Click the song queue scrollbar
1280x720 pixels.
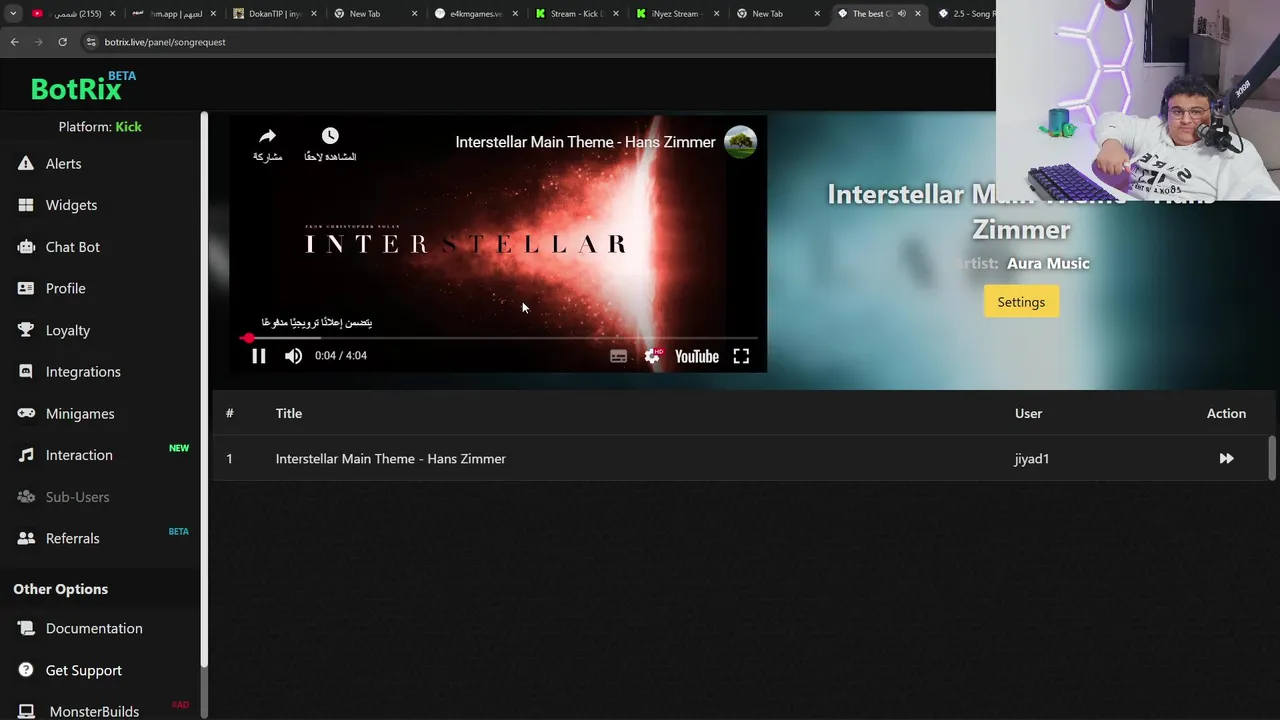coord(1272,458)
